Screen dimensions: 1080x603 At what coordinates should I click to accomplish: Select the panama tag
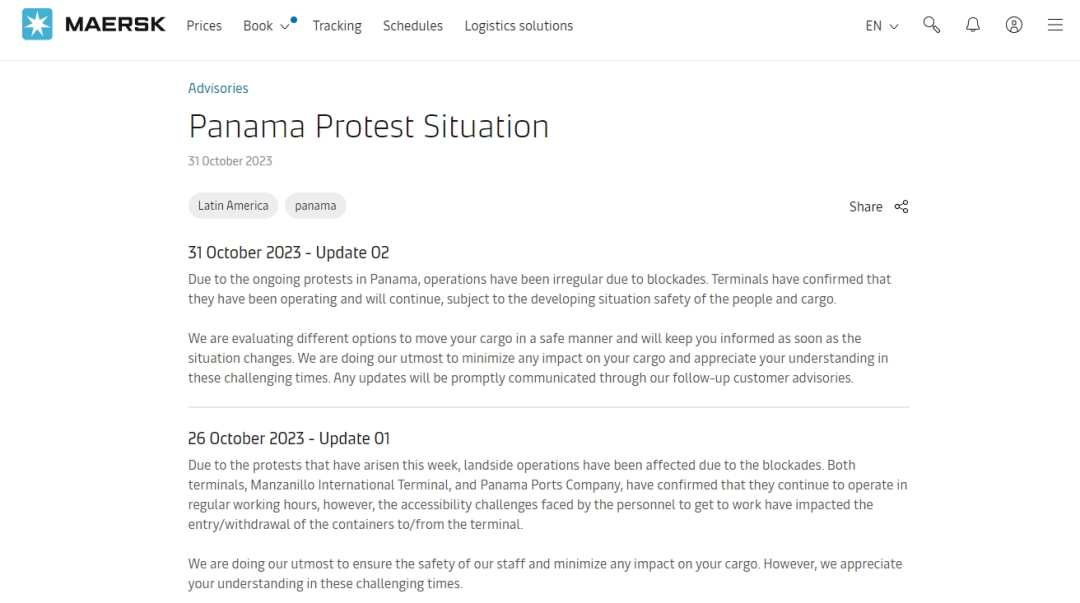(x=315, y=205)
